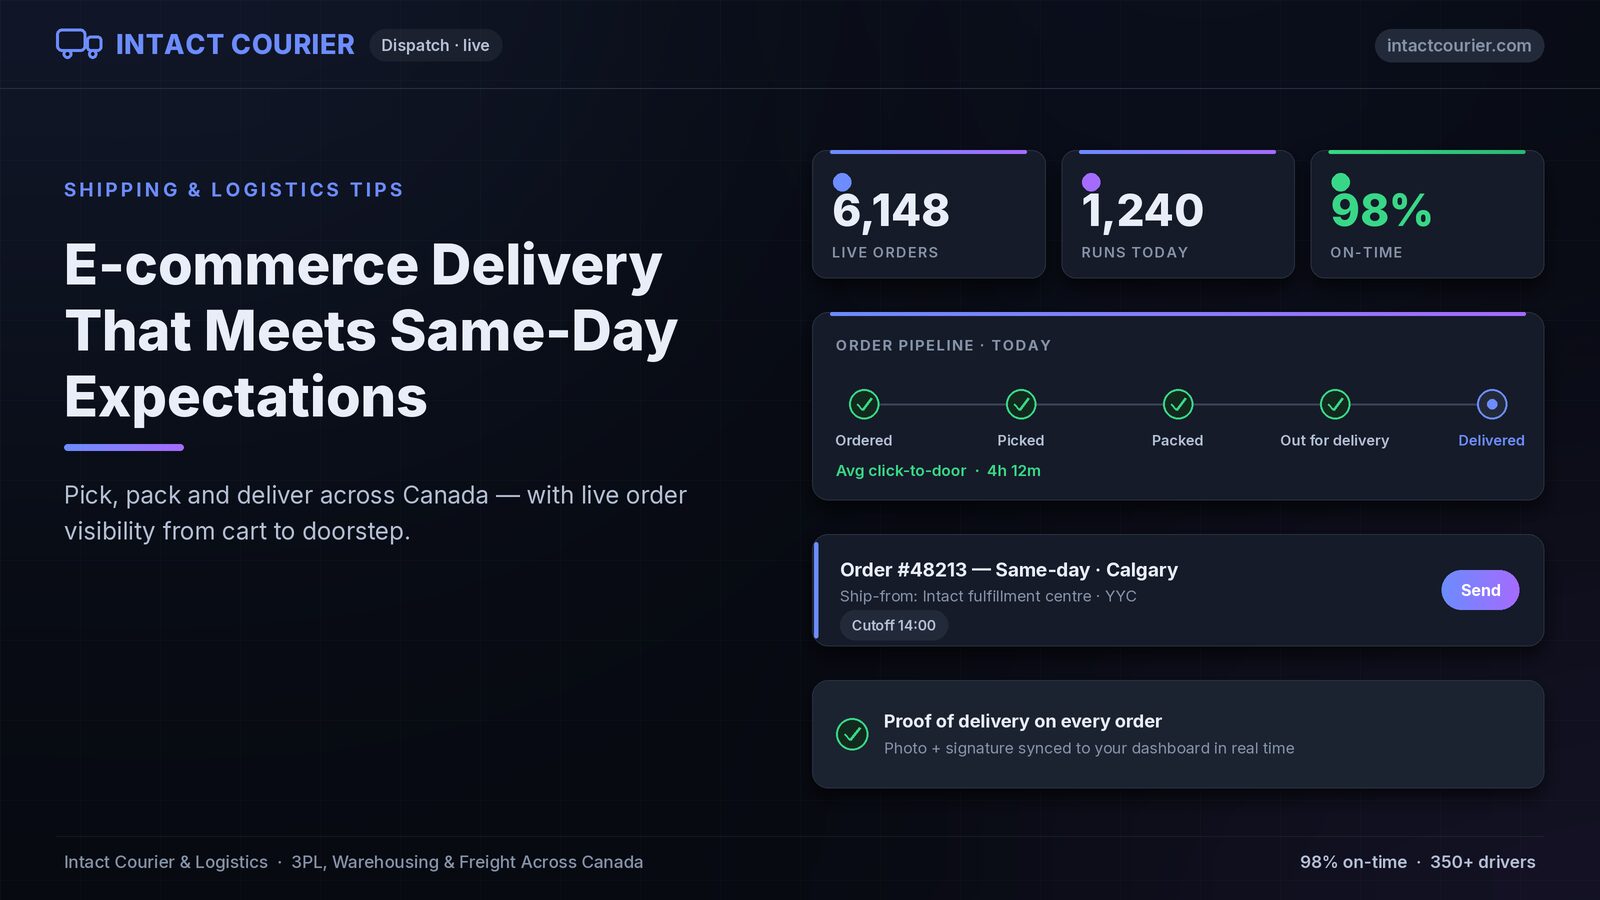1600x900 pixels.
Task: Click the Packed step checkmark
Action: (x=1178, y=404)
